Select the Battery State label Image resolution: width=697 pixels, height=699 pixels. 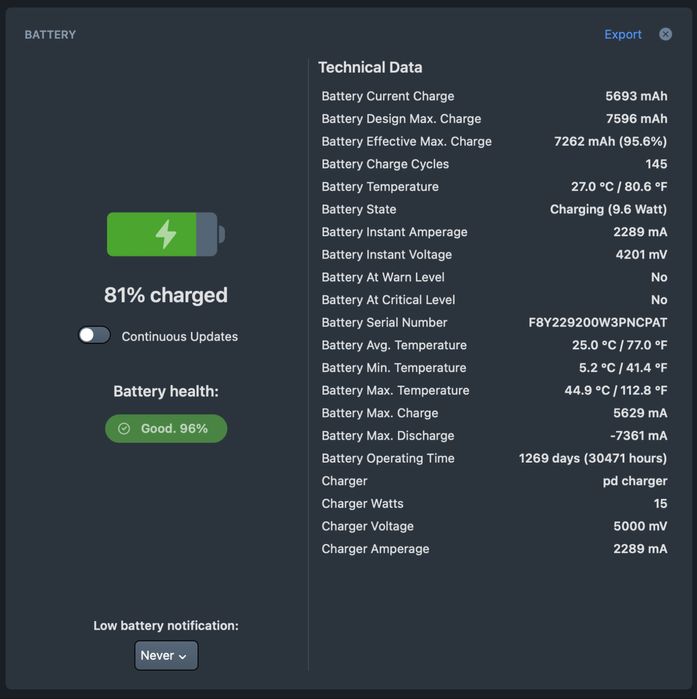pos(359,210)
